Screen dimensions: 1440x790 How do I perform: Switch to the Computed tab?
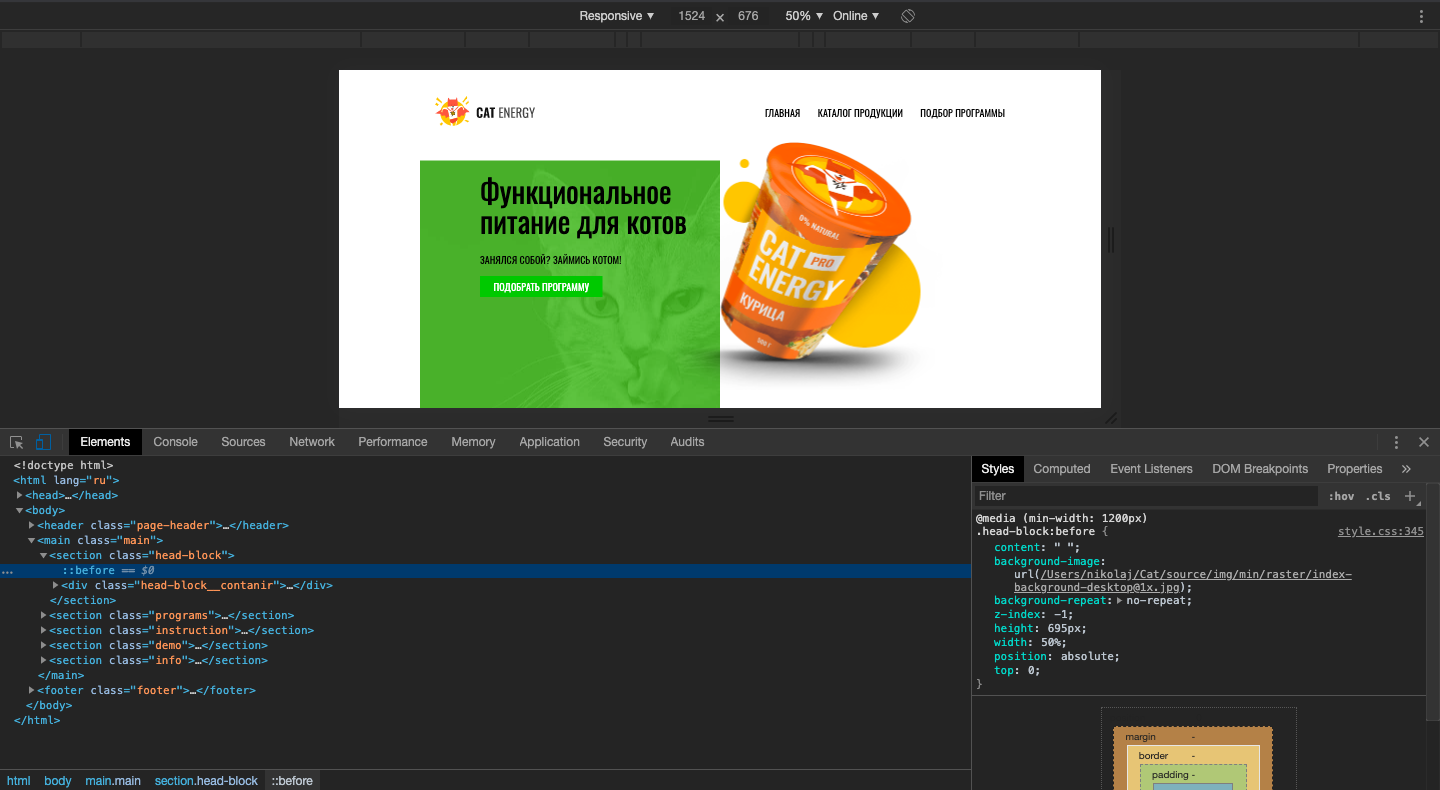[x=1062, y=469]
